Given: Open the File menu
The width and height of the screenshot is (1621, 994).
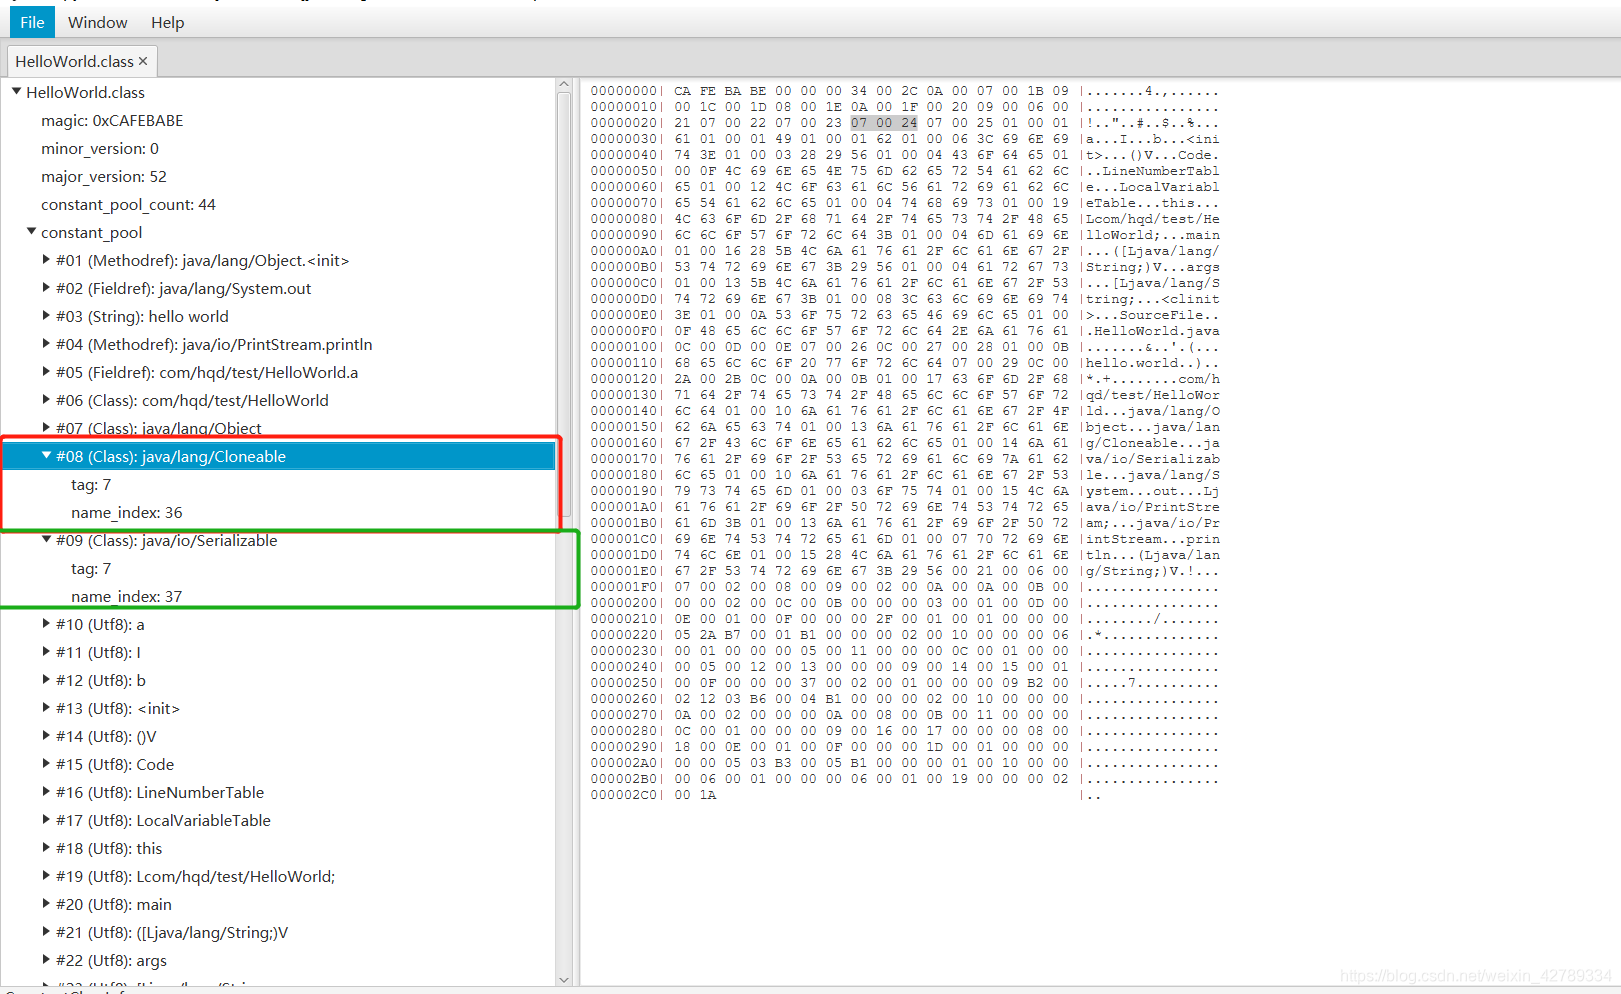Looking at the screenshot, I should click(x=32, y=22).
